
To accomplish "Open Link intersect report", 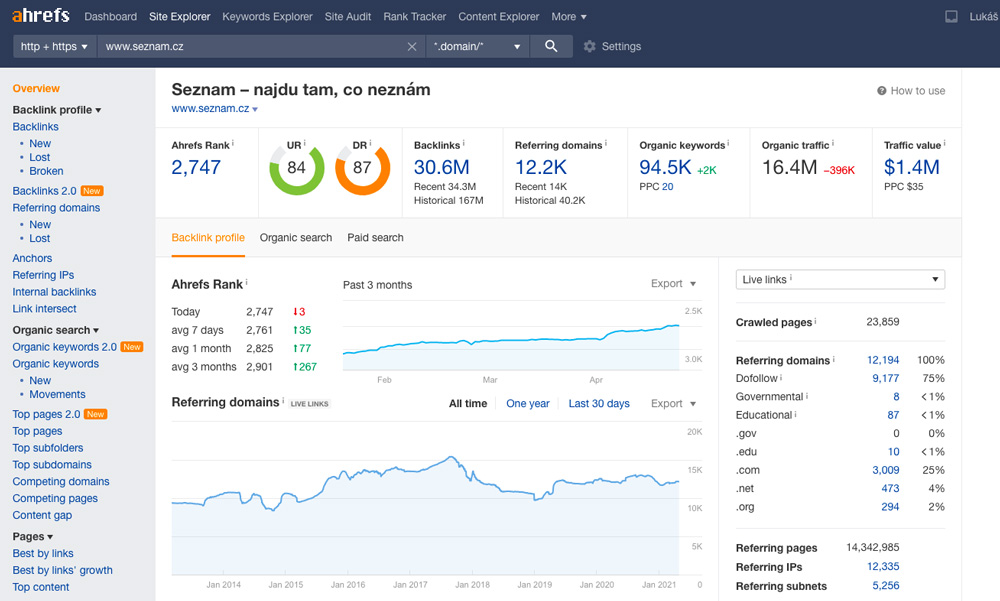I will pos(44,309).
